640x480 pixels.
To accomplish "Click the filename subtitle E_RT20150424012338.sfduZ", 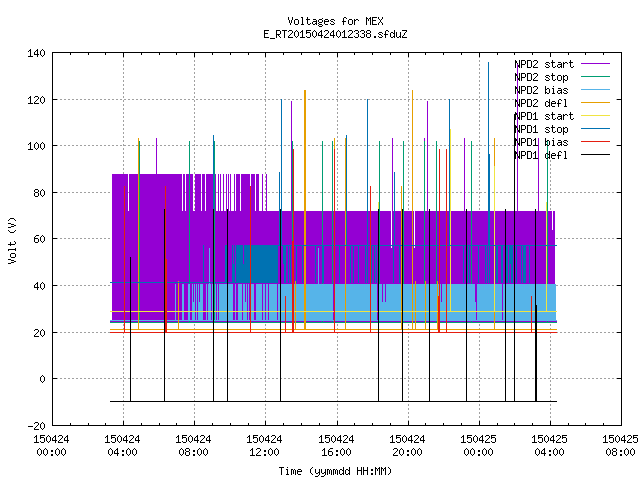I will [335, 34].
